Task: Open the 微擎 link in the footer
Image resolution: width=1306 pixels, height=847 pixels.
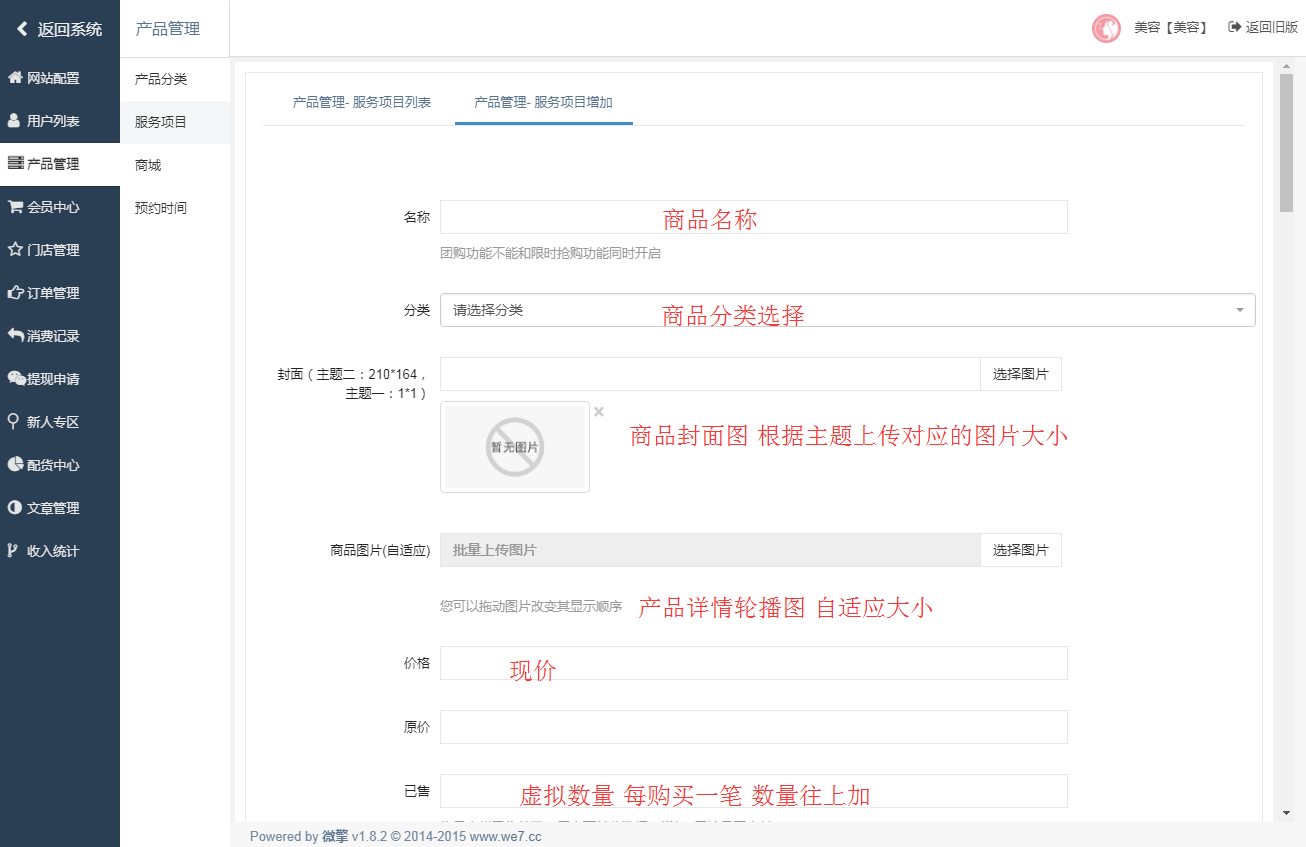Action: pyautogui.click(x=335, y=836)
